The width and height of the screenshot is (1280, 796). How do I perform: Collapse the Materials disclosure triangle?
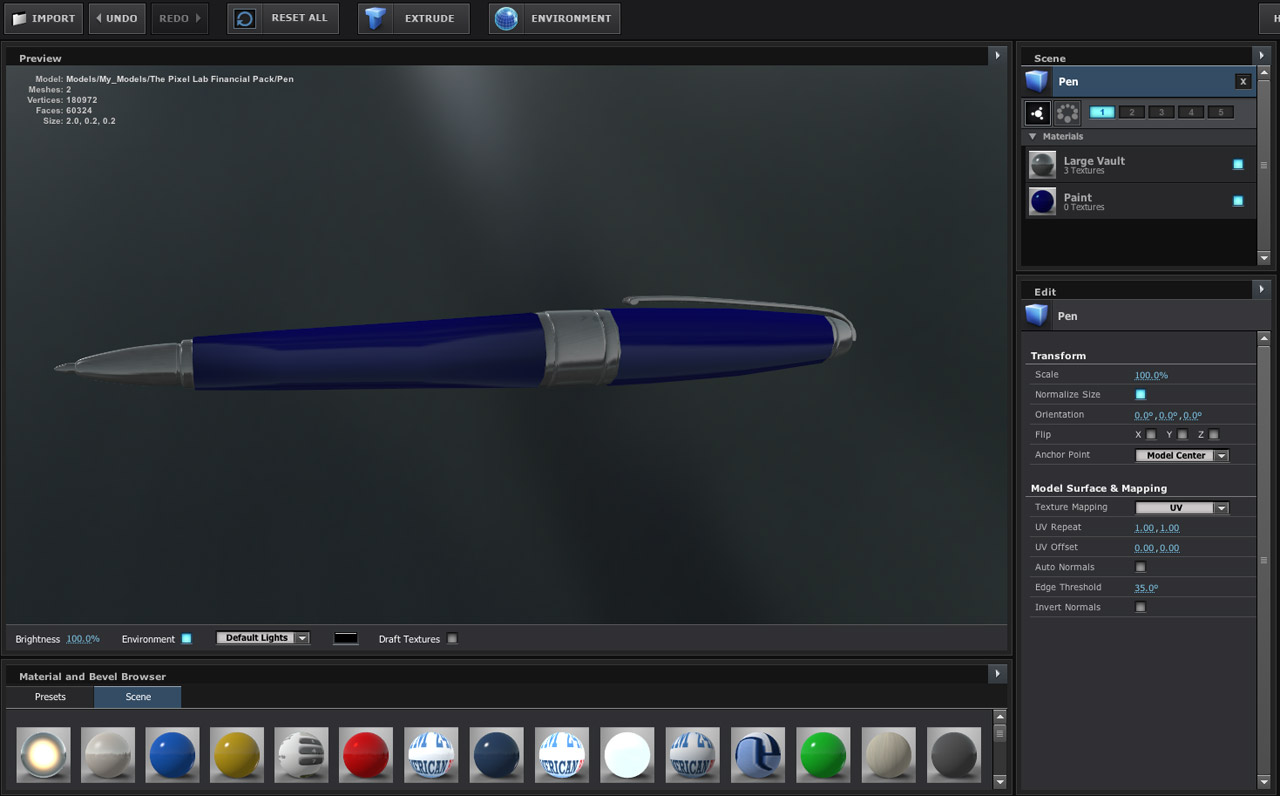point(1033,136)
